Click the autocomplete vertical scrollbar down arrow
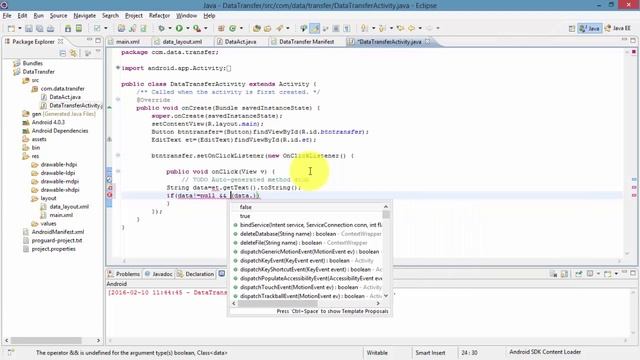 386,296
